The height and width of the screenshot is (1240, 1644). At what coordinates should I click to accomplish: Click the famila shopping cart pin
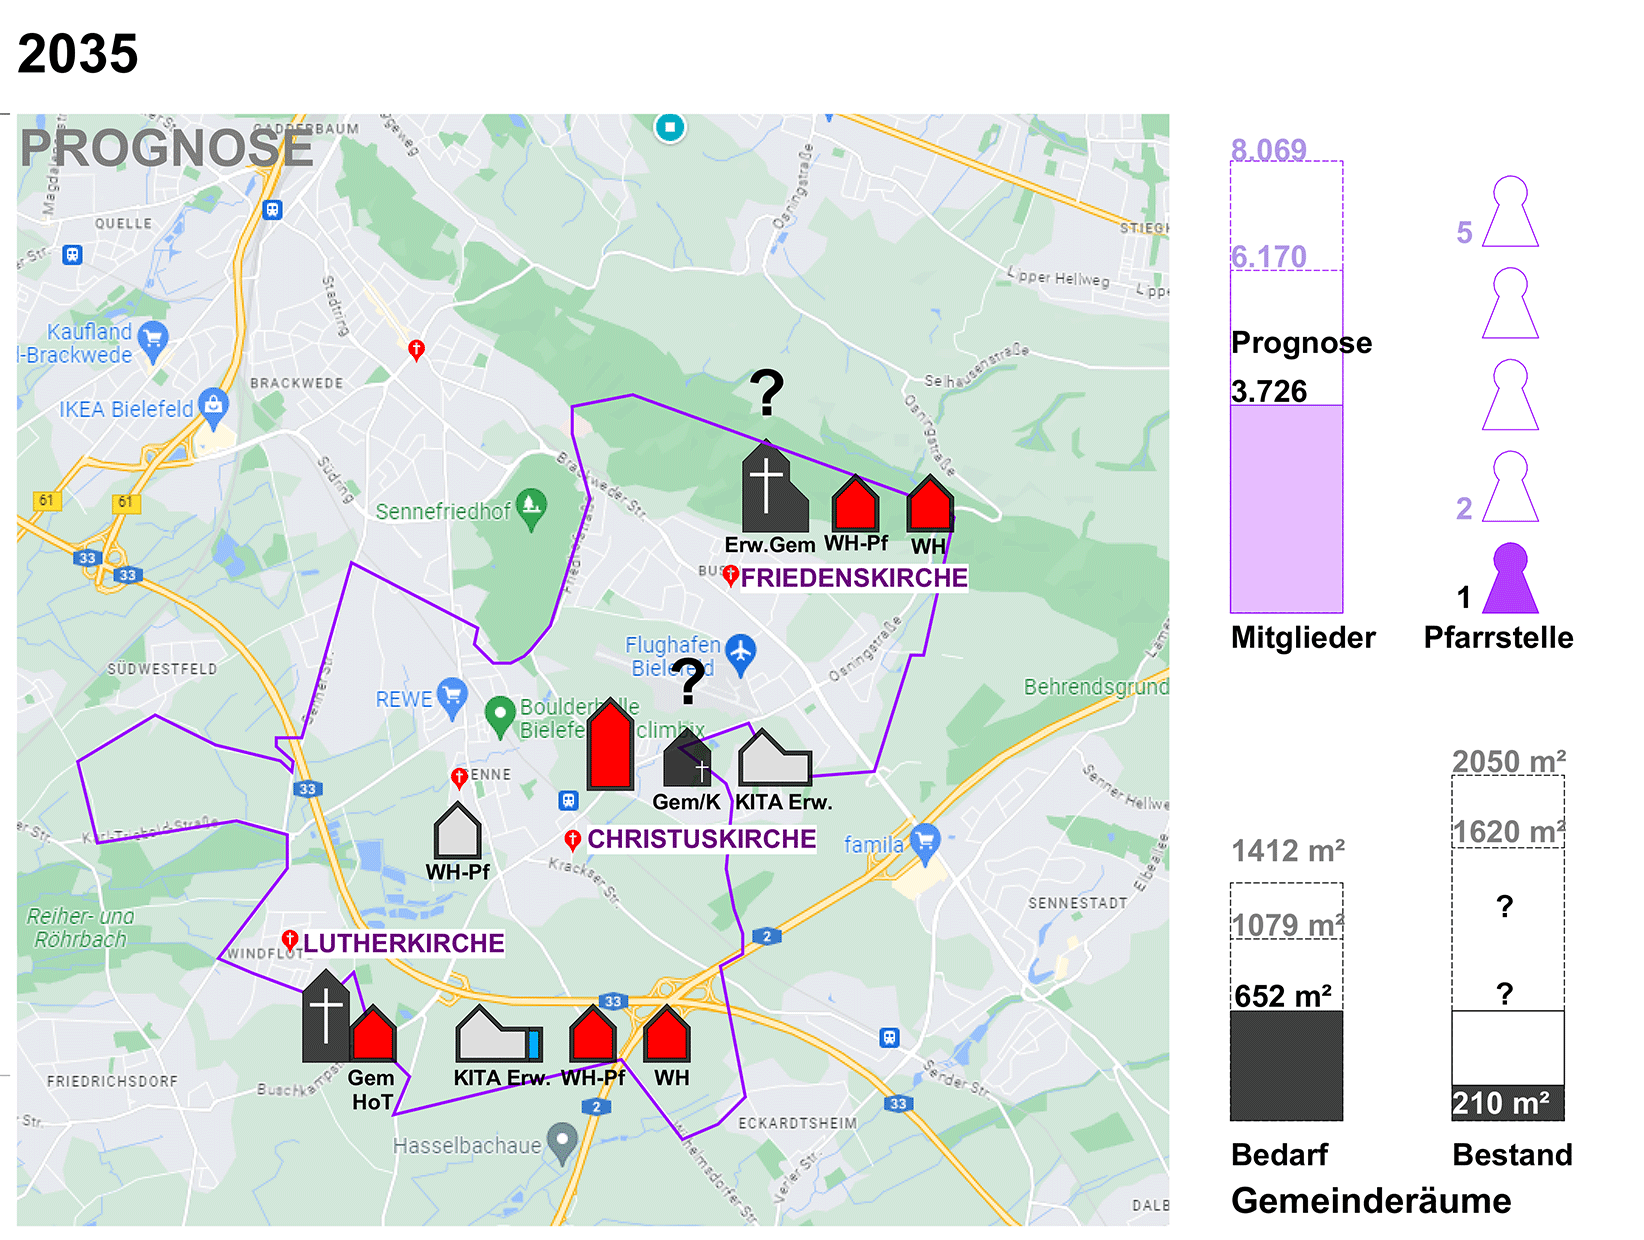click(x=926, y=844)
